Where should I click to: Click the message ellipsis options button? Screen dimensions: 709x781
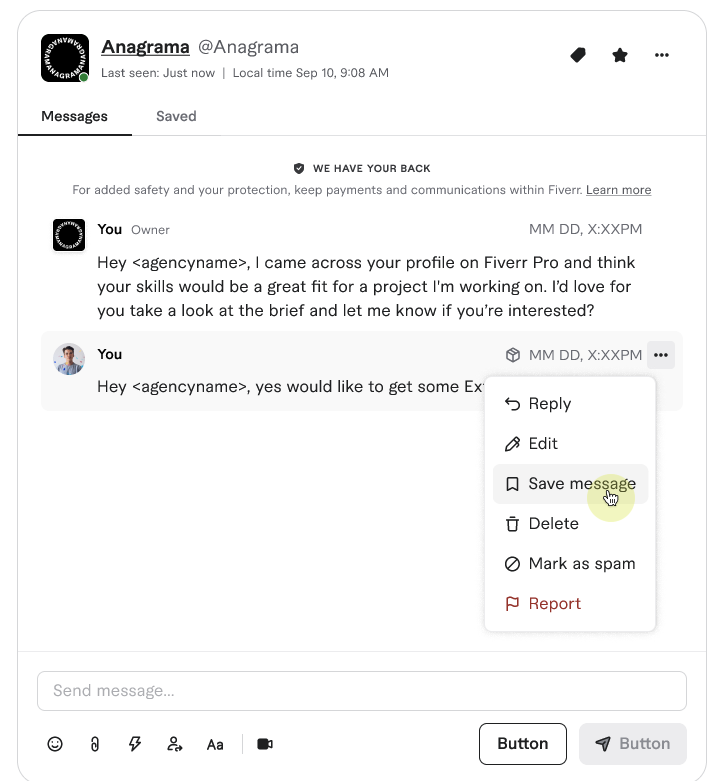point(661,355)
